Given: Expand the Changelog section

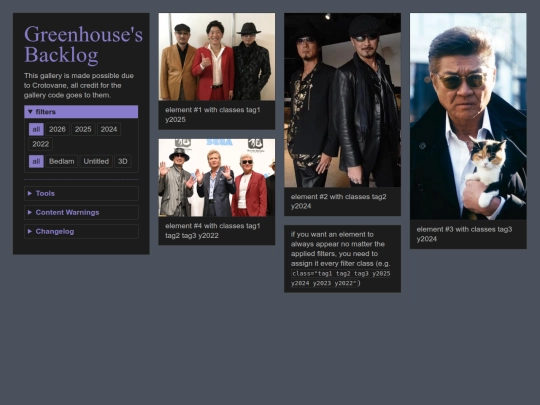Looking at the screenshot, I should point(81,231).
